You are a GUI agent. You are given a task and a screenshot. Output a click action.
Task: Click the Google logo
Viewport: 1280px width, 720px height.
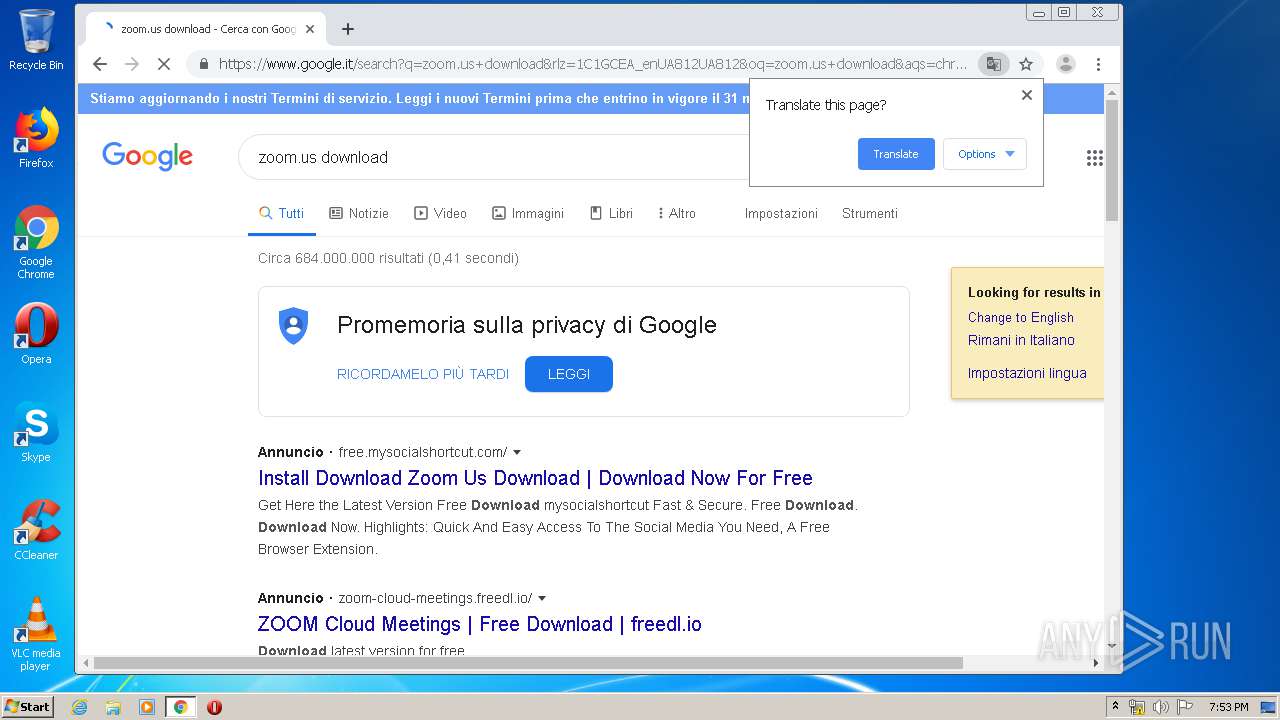(x=147, y=156)
